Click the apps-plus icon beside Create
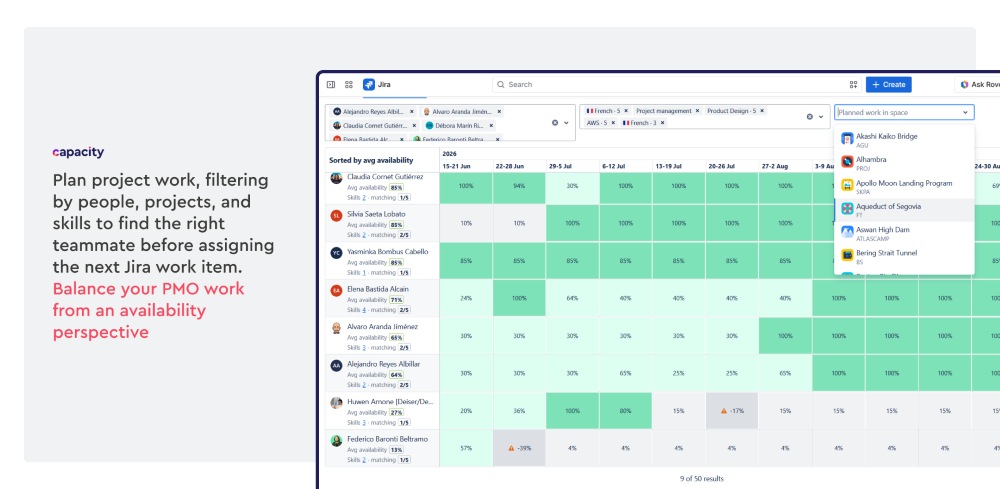1000x489 pixels. [x=853, y=84]
